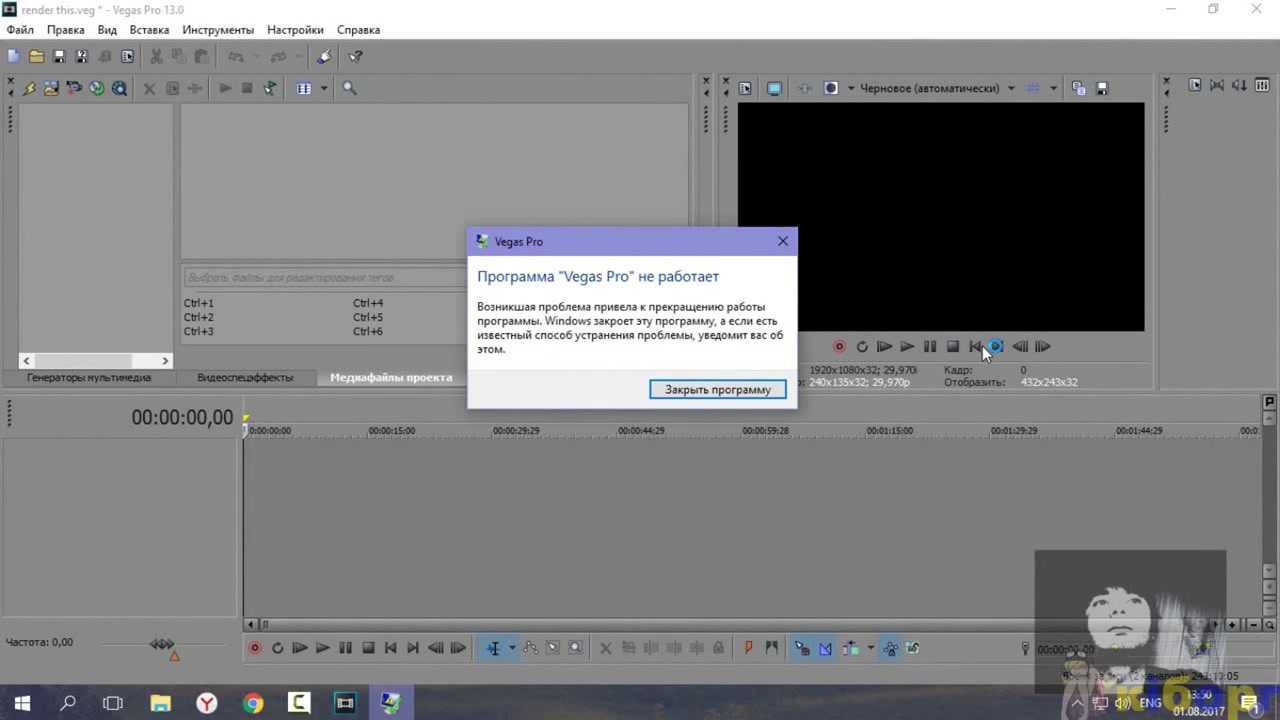Close the Vegas Pro error dialog
Screen dimensions: 1280x720
(783, 241)
